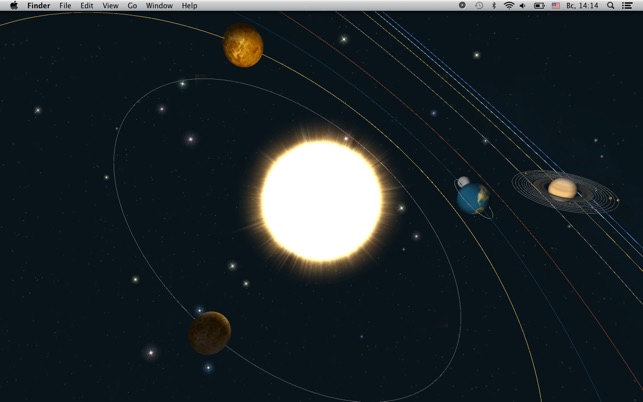The height and width of the screenshot is (402, 643).
Task: Open the View menu
Action: coord(110,6)
